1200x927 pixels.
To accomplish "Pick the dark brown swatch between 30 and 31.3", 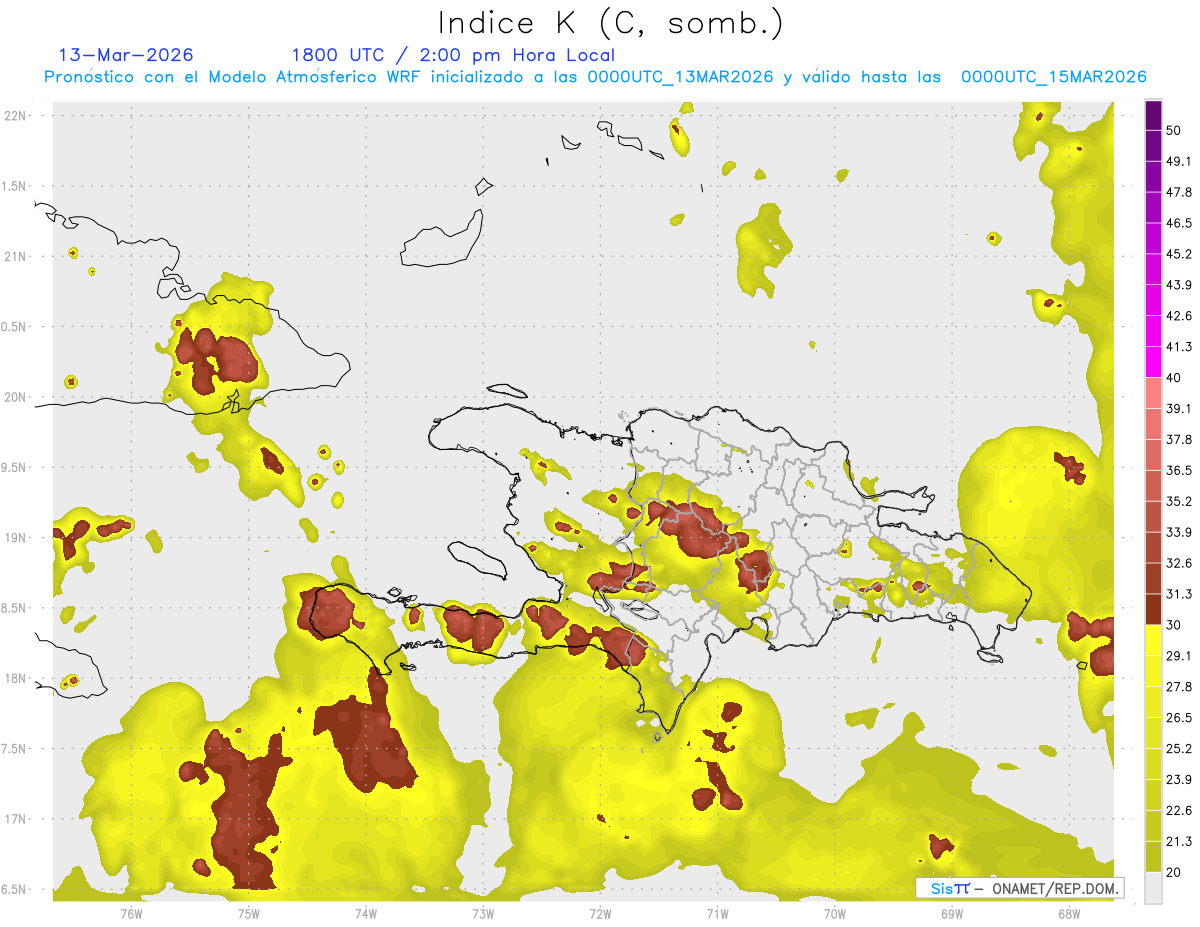I will (1153, 609).
